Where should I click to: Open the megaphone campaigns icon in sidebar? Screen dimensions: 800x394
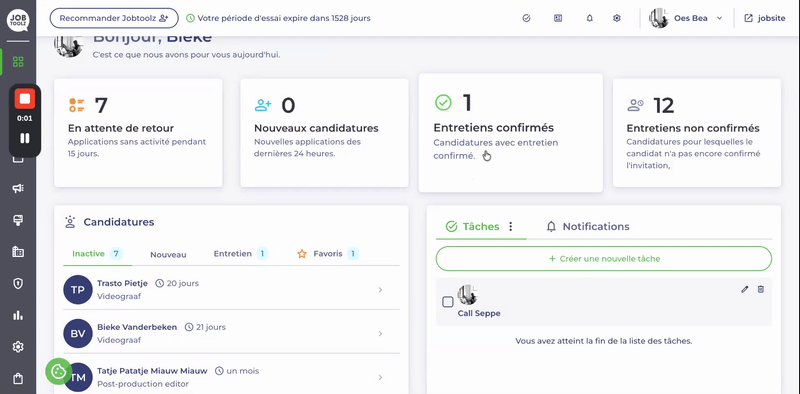pos(18,188)
